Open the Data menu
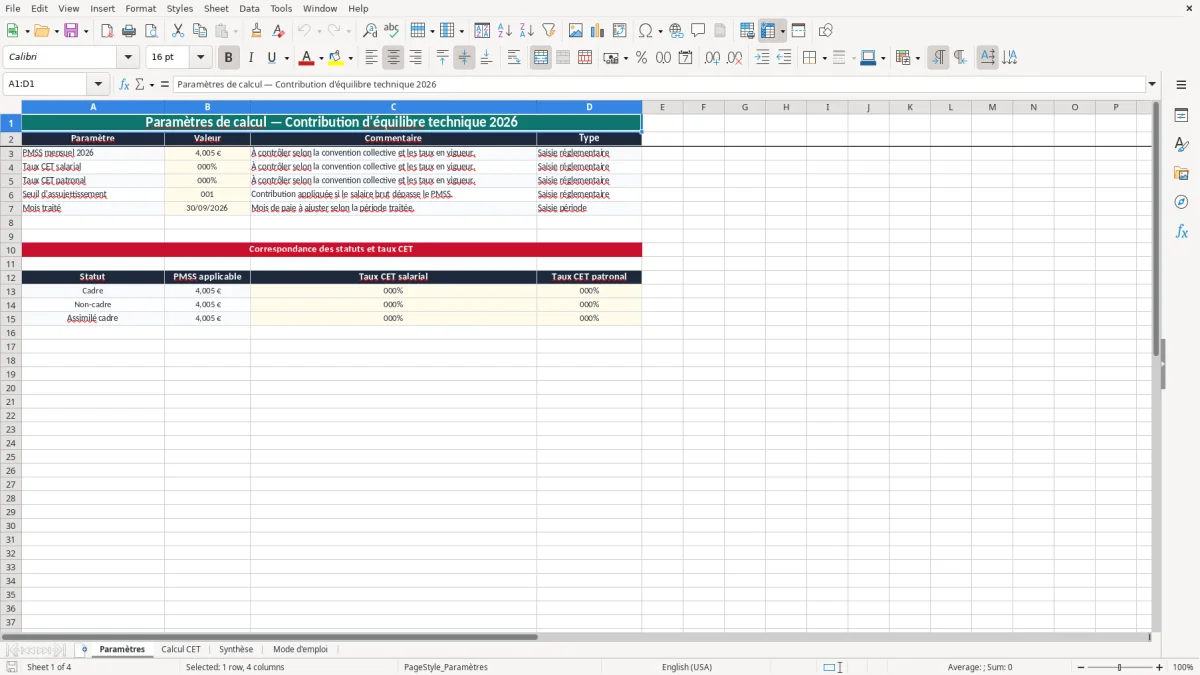The image size is (1200, 675). pyautogui.click(x=249, y=8)
